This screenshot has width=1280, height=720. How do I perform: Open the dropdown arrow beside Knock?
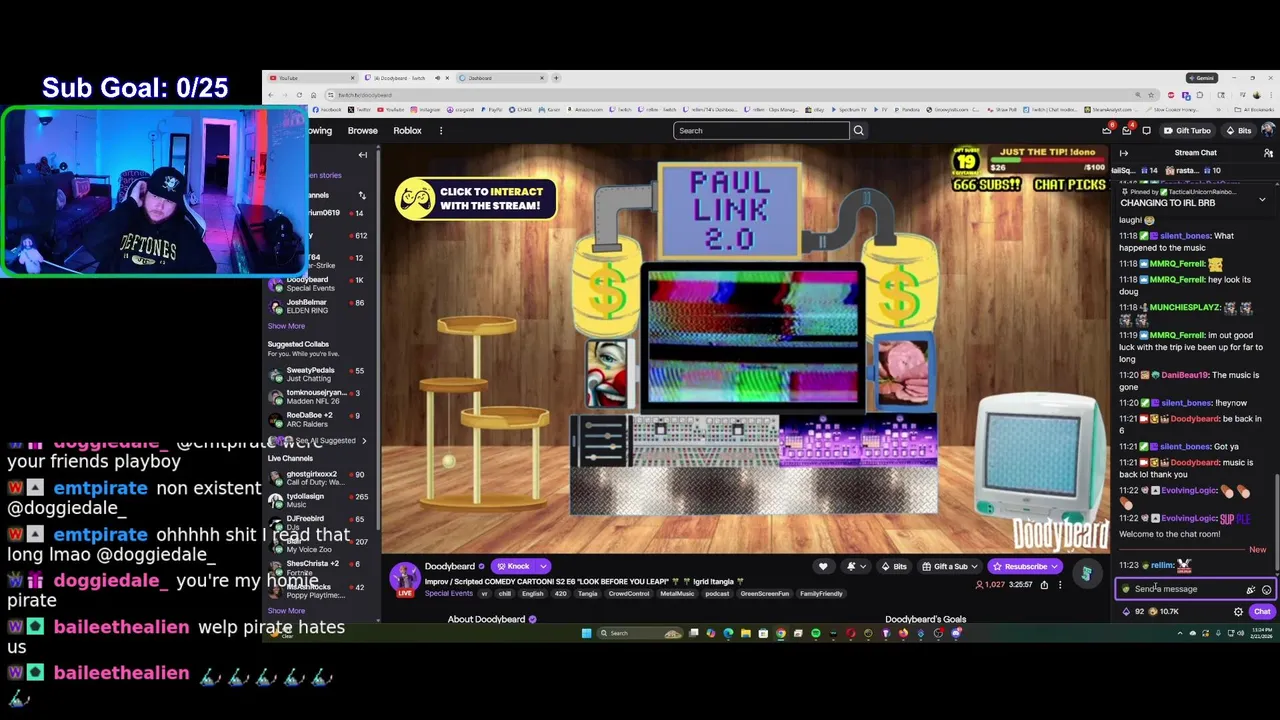543,566
